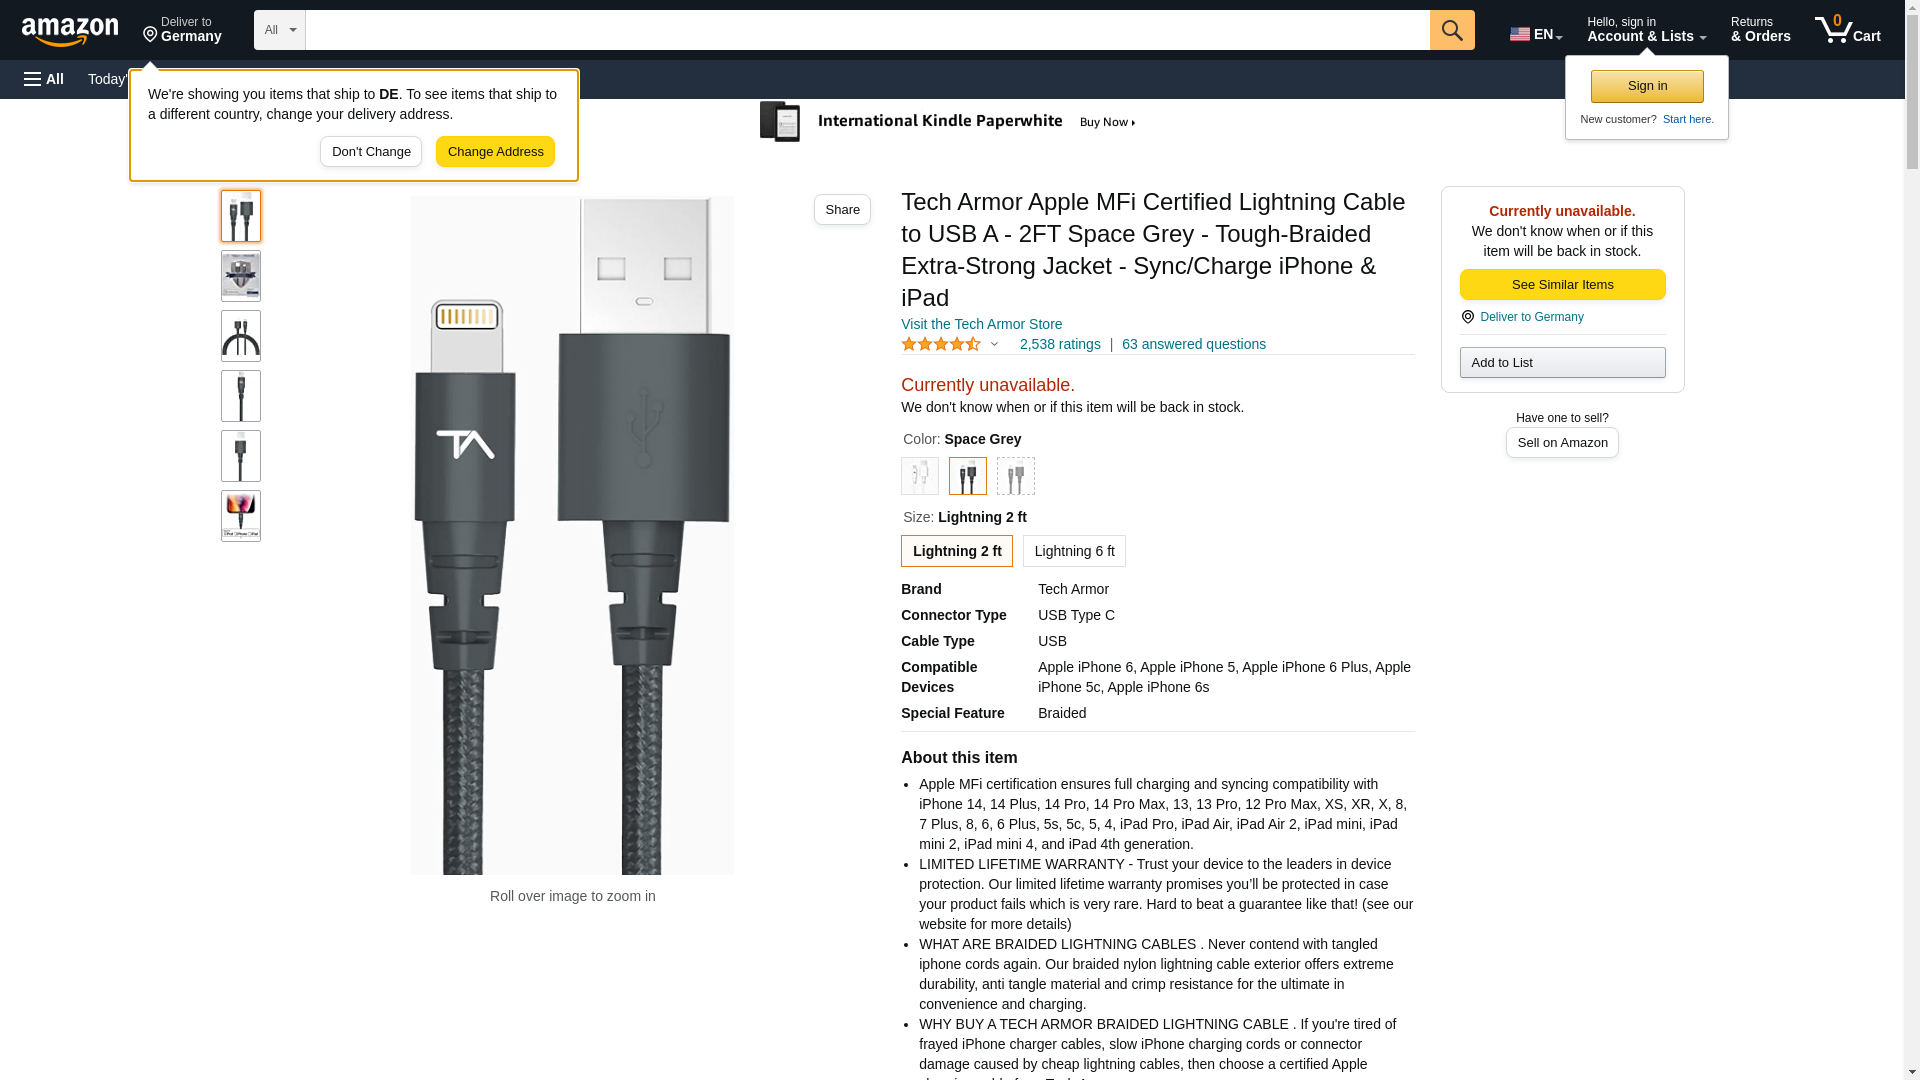Click the Amazon logo

70,31
